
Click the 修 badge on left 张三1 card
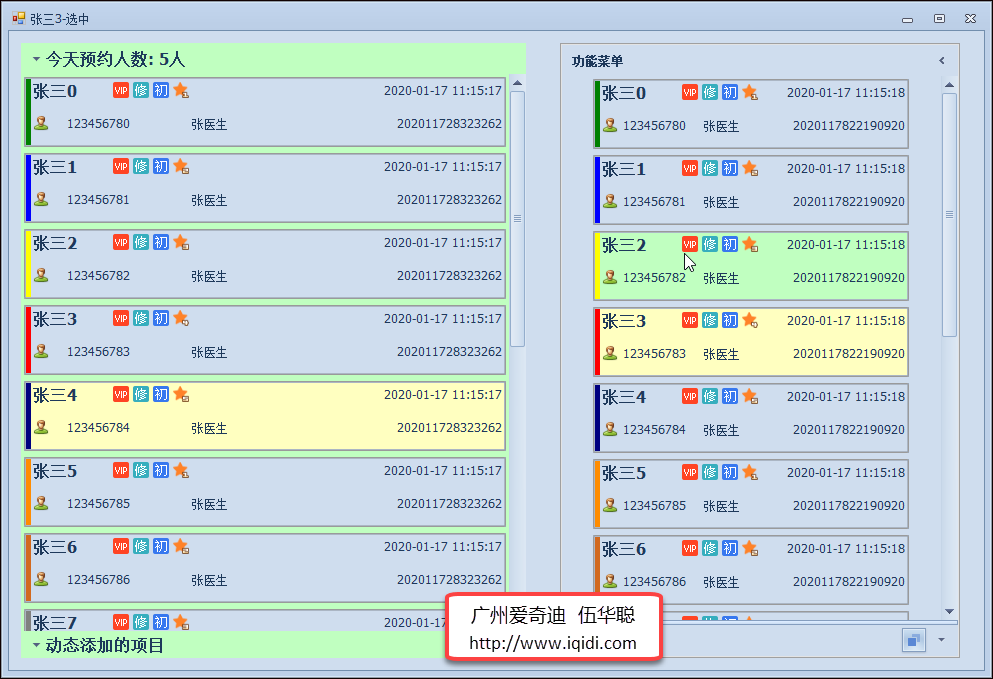(141, 166)
